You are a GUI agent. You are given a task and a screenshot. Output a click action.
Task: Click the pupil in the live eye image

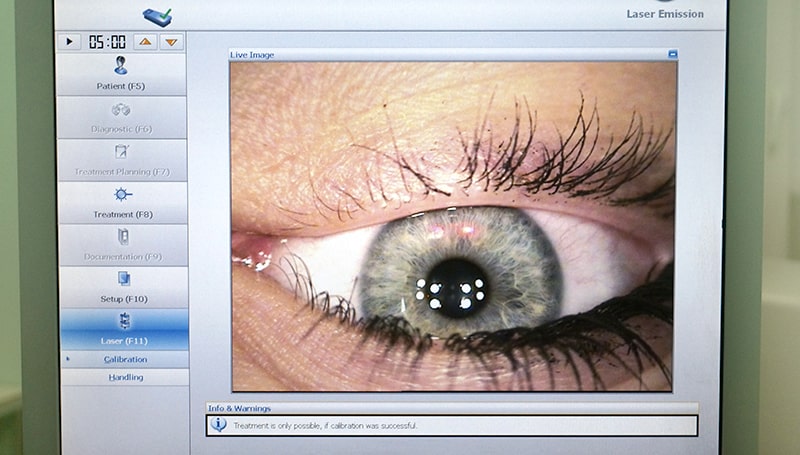point(458,288)
